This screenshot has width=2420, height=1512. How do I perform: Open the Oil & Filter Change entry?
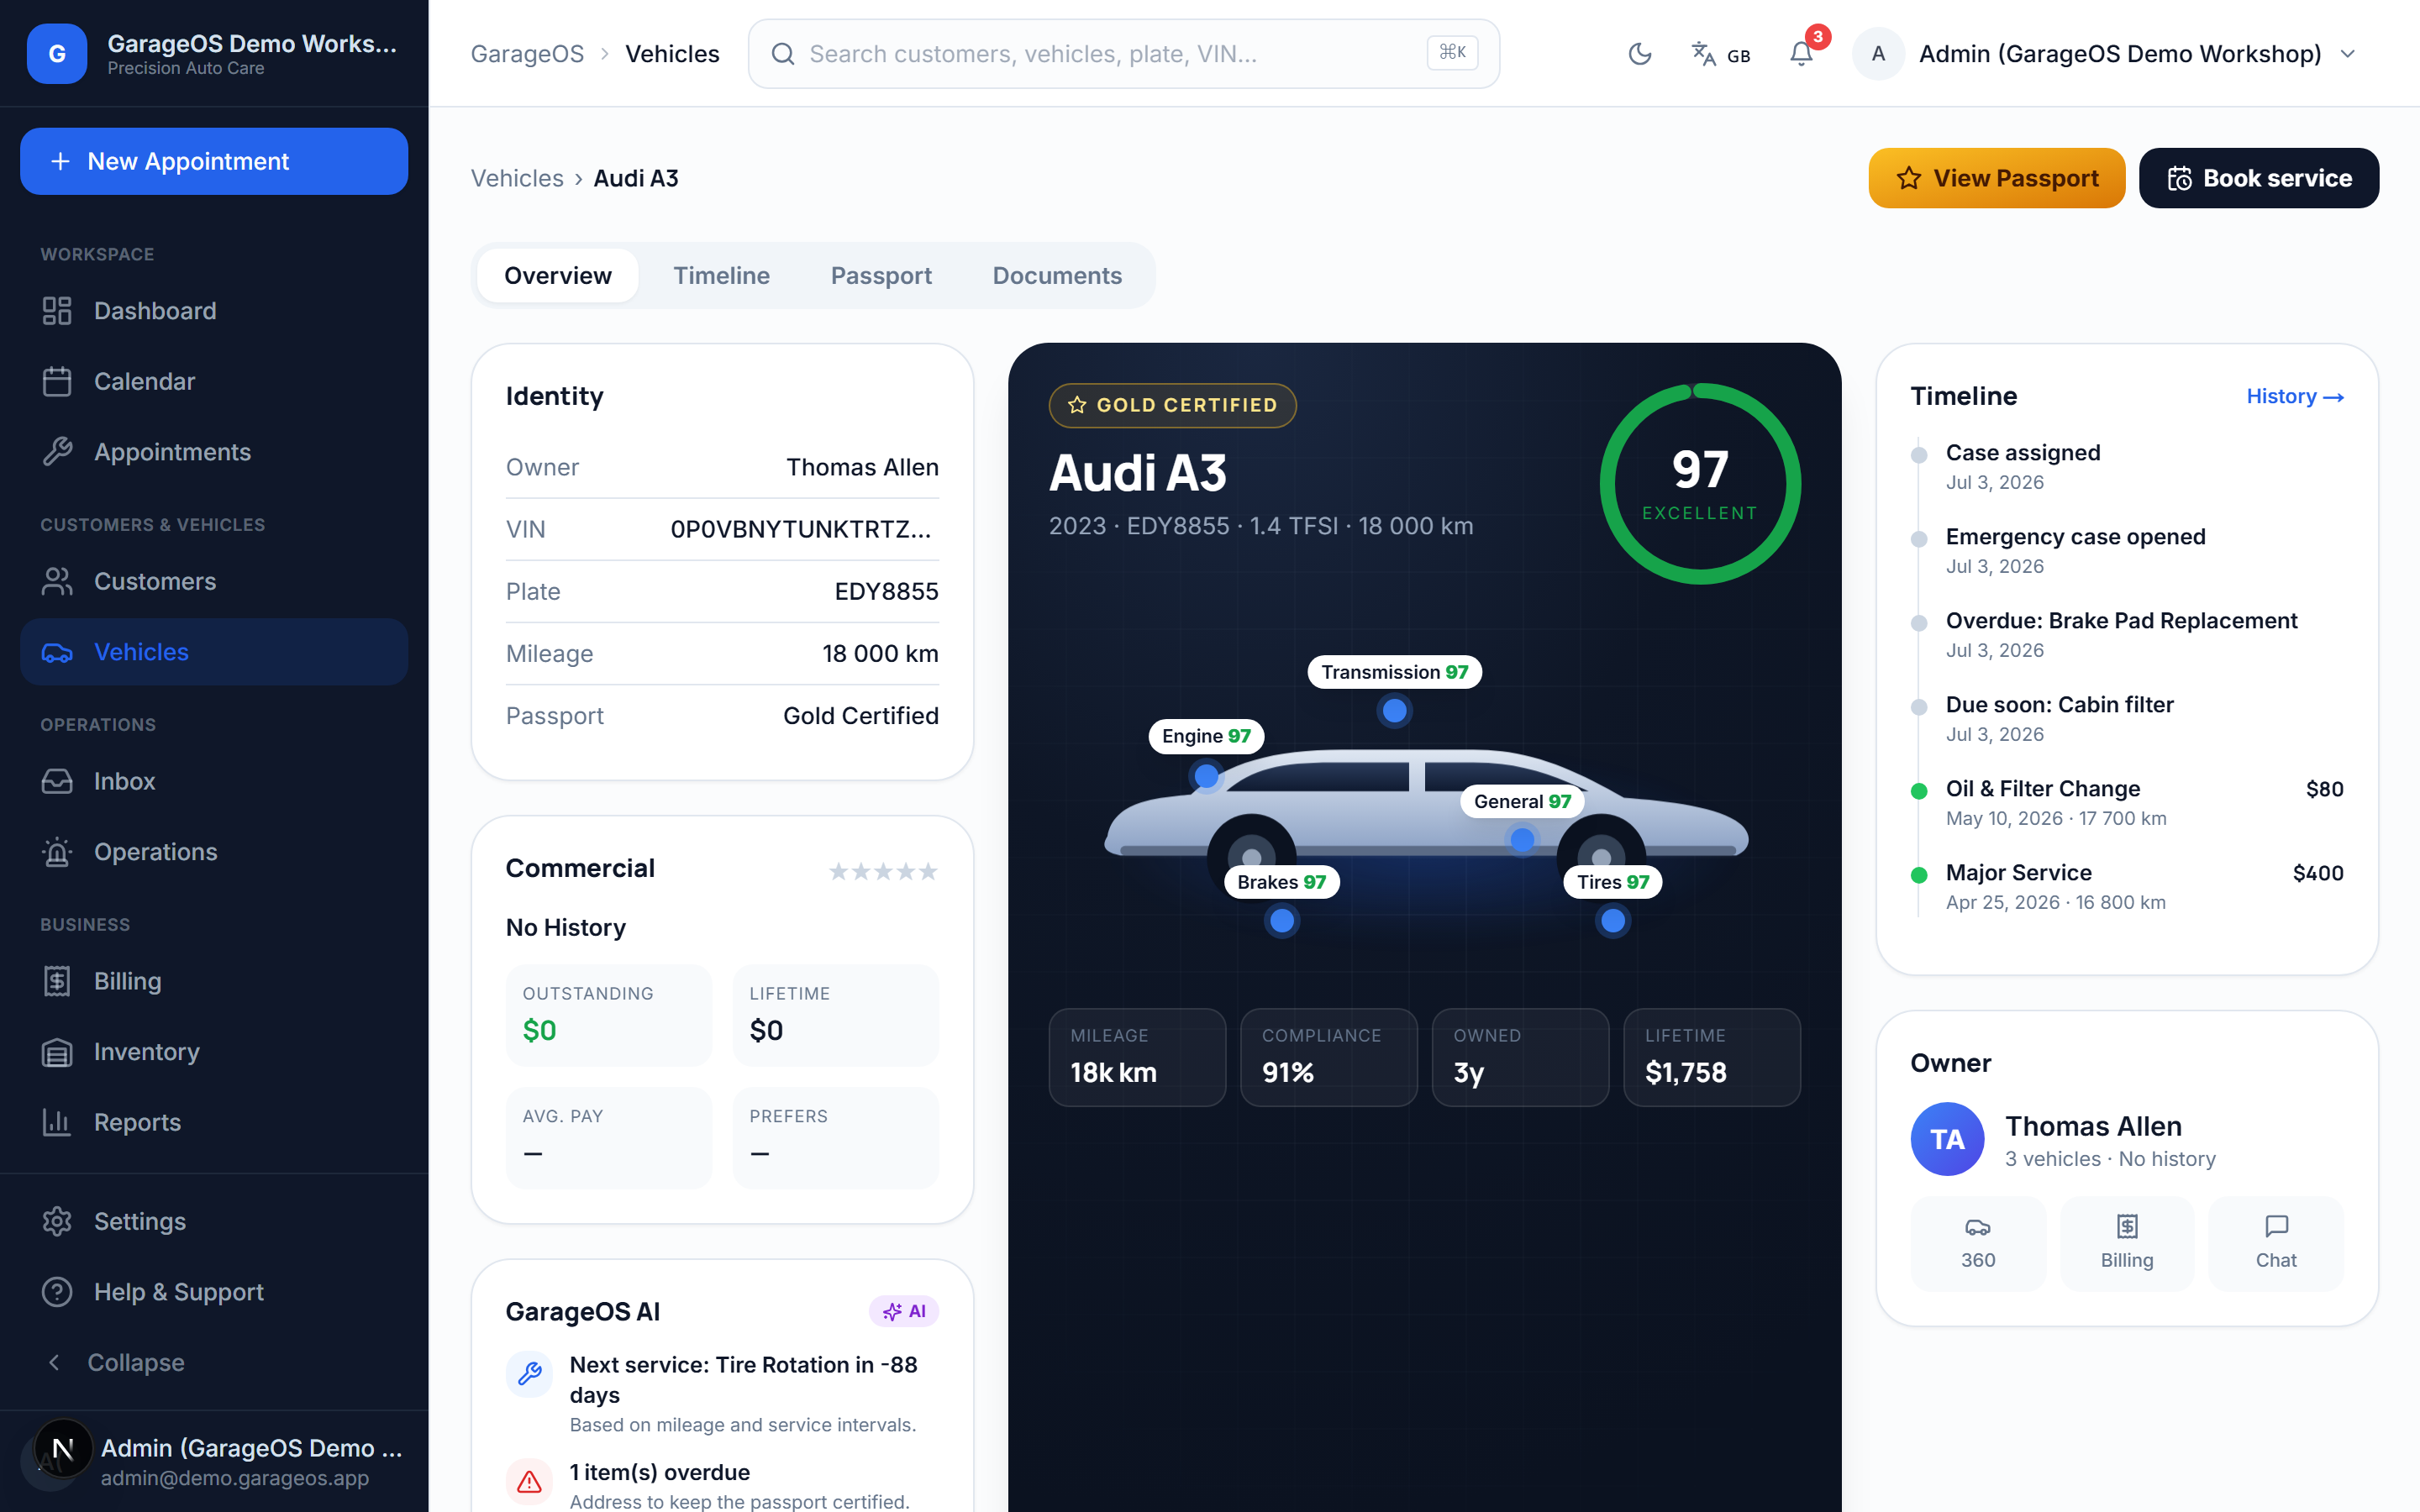2127,803
